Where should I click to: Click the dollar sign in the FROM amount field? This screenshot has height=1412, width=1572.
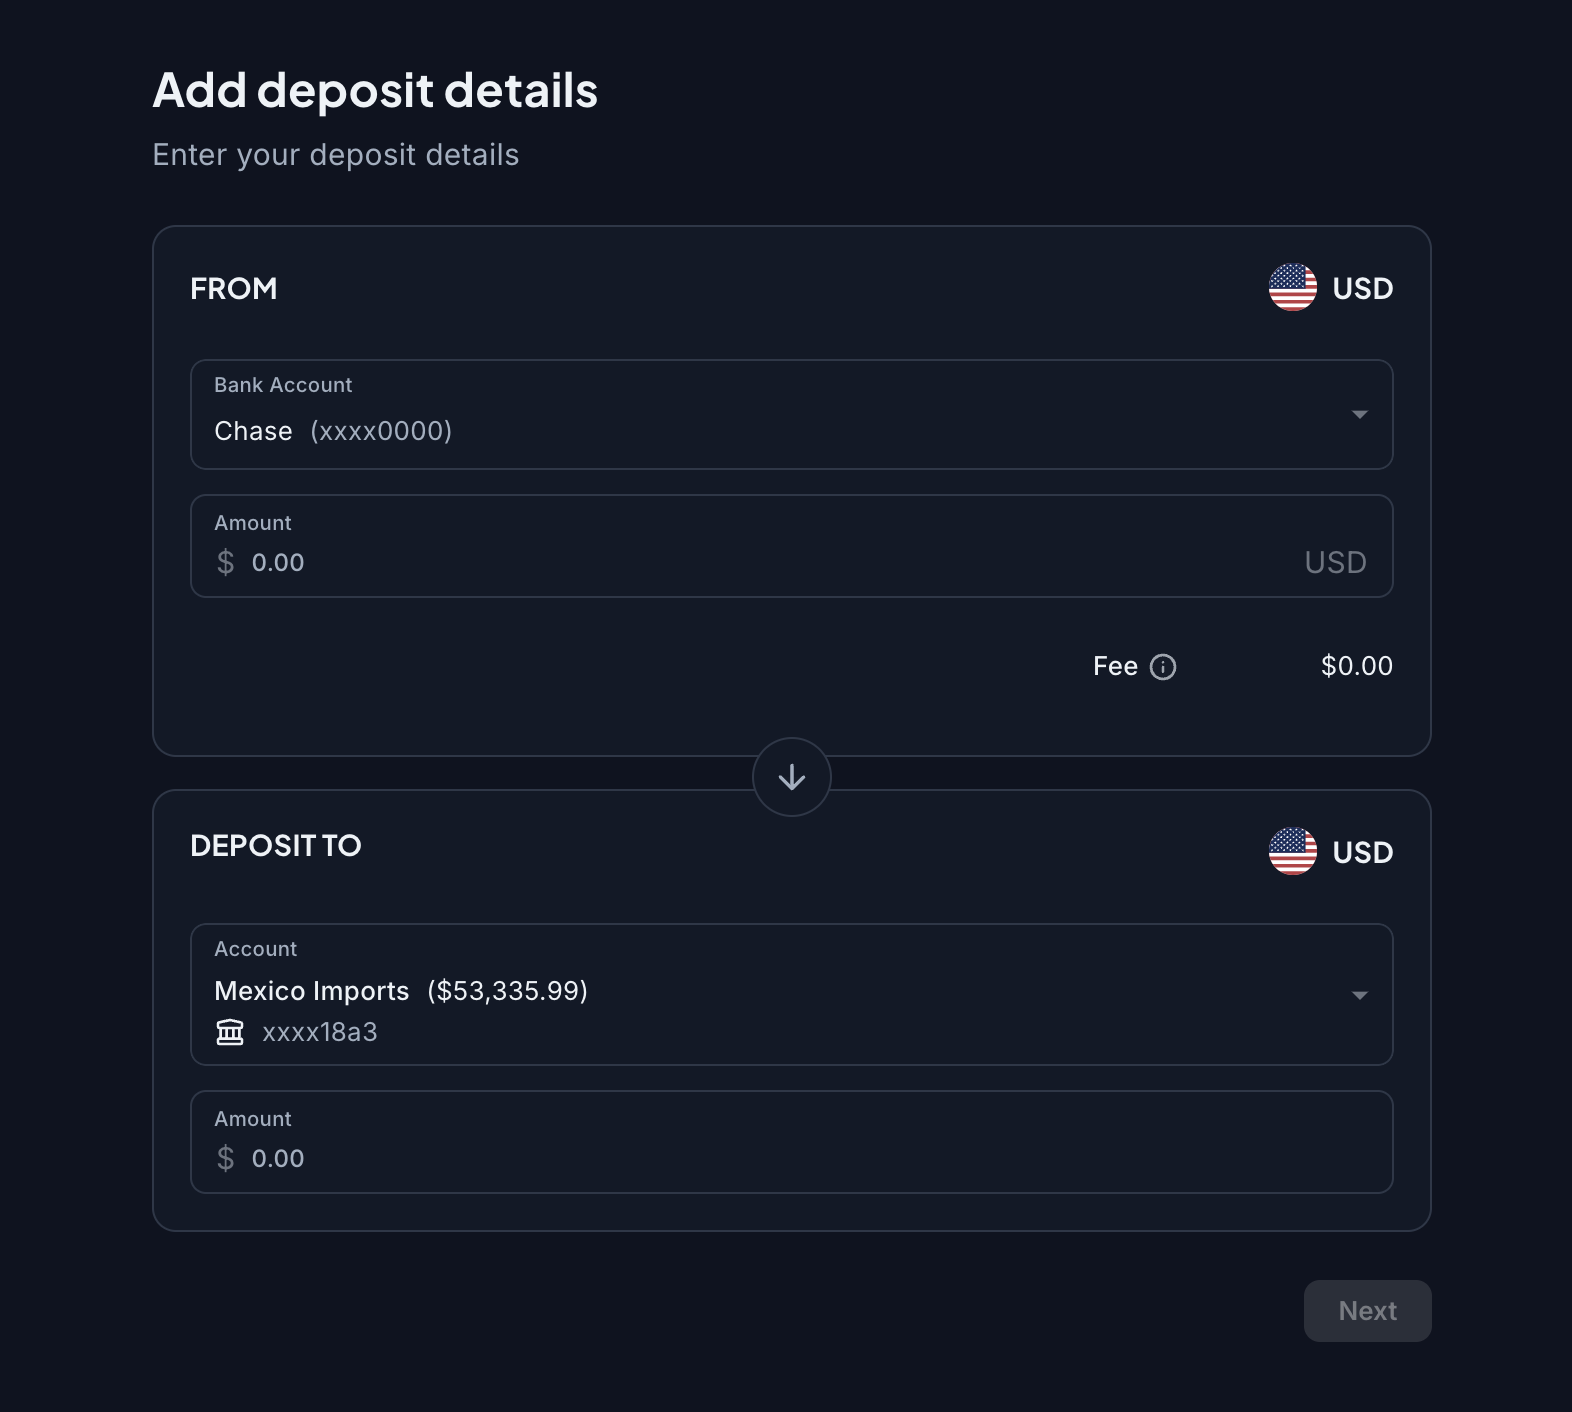(x=226, y=563)
